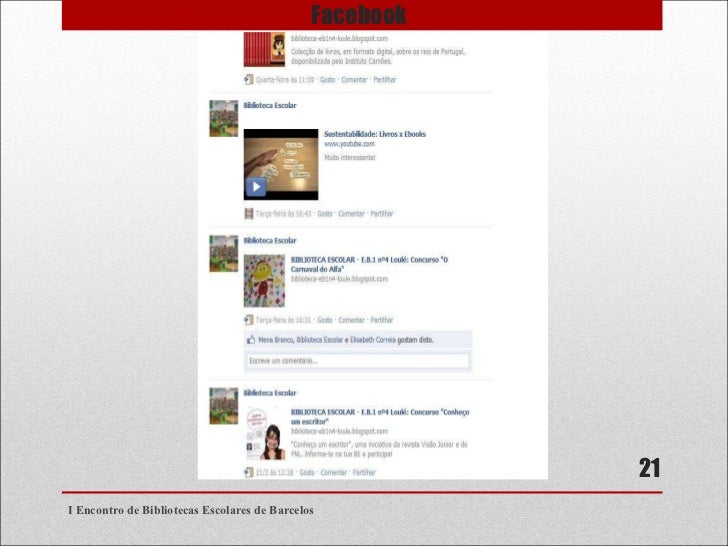Open the Conheço um escritor thumbnail image
The image size is (728, 546).
coord(265,433)
